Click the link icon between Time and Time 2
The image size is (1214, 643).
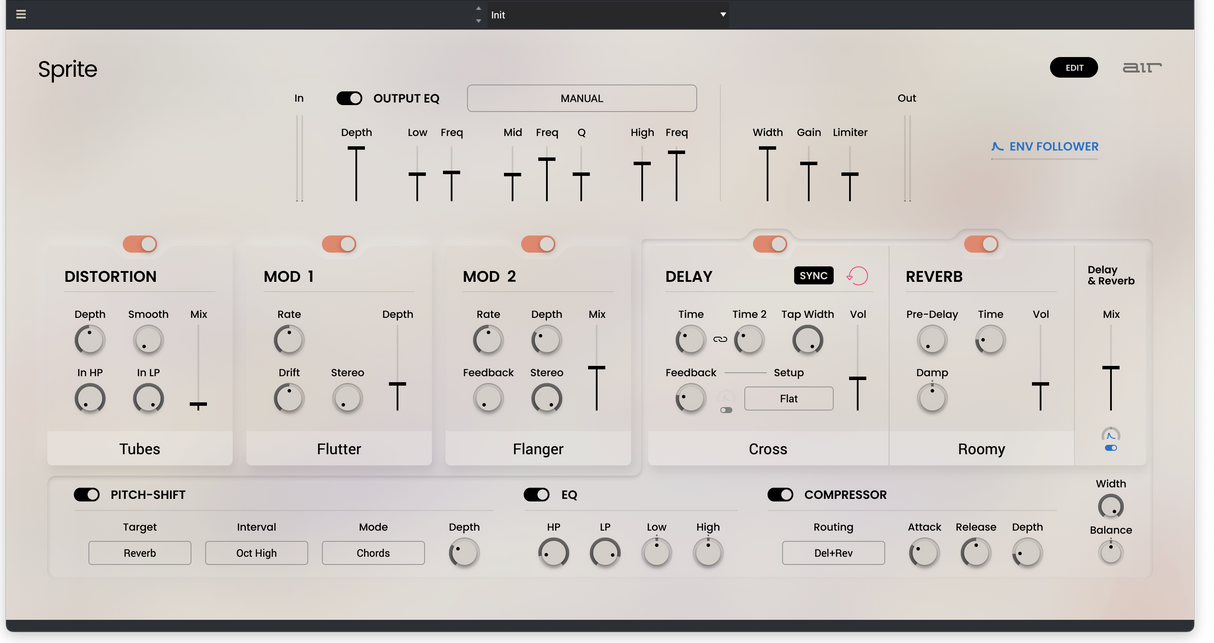click(720, 340)
